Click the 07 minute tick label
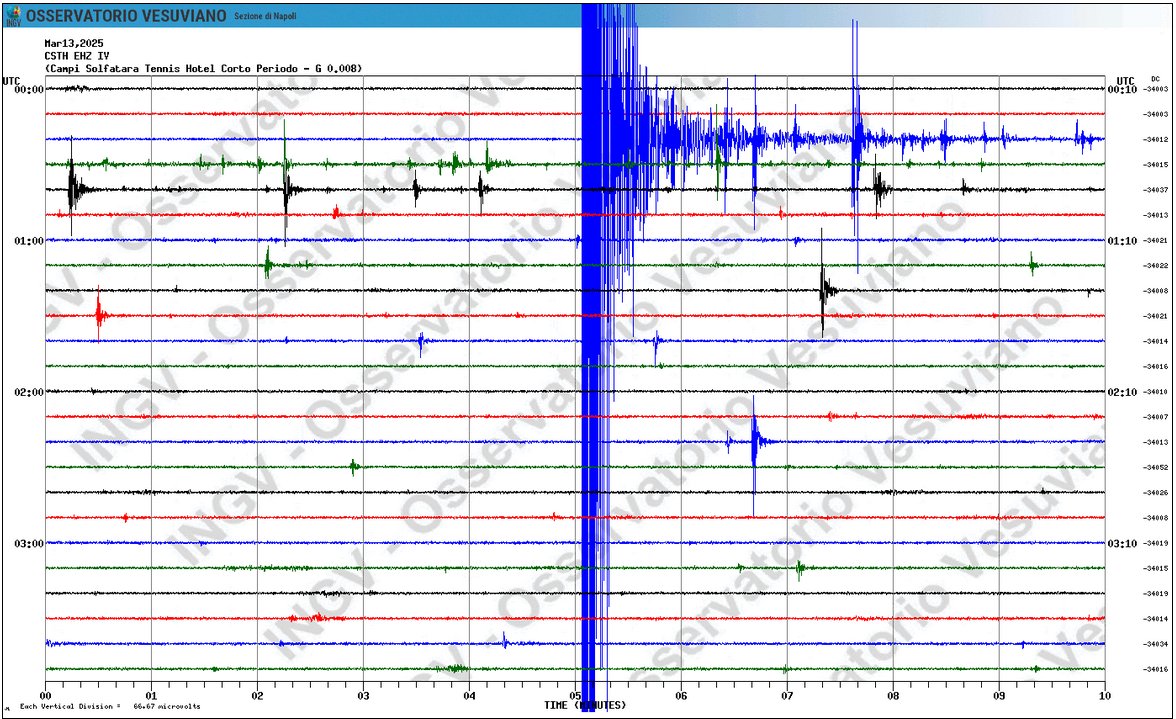The width and height of the screenshot is (1176, 719). click(787, 696)
